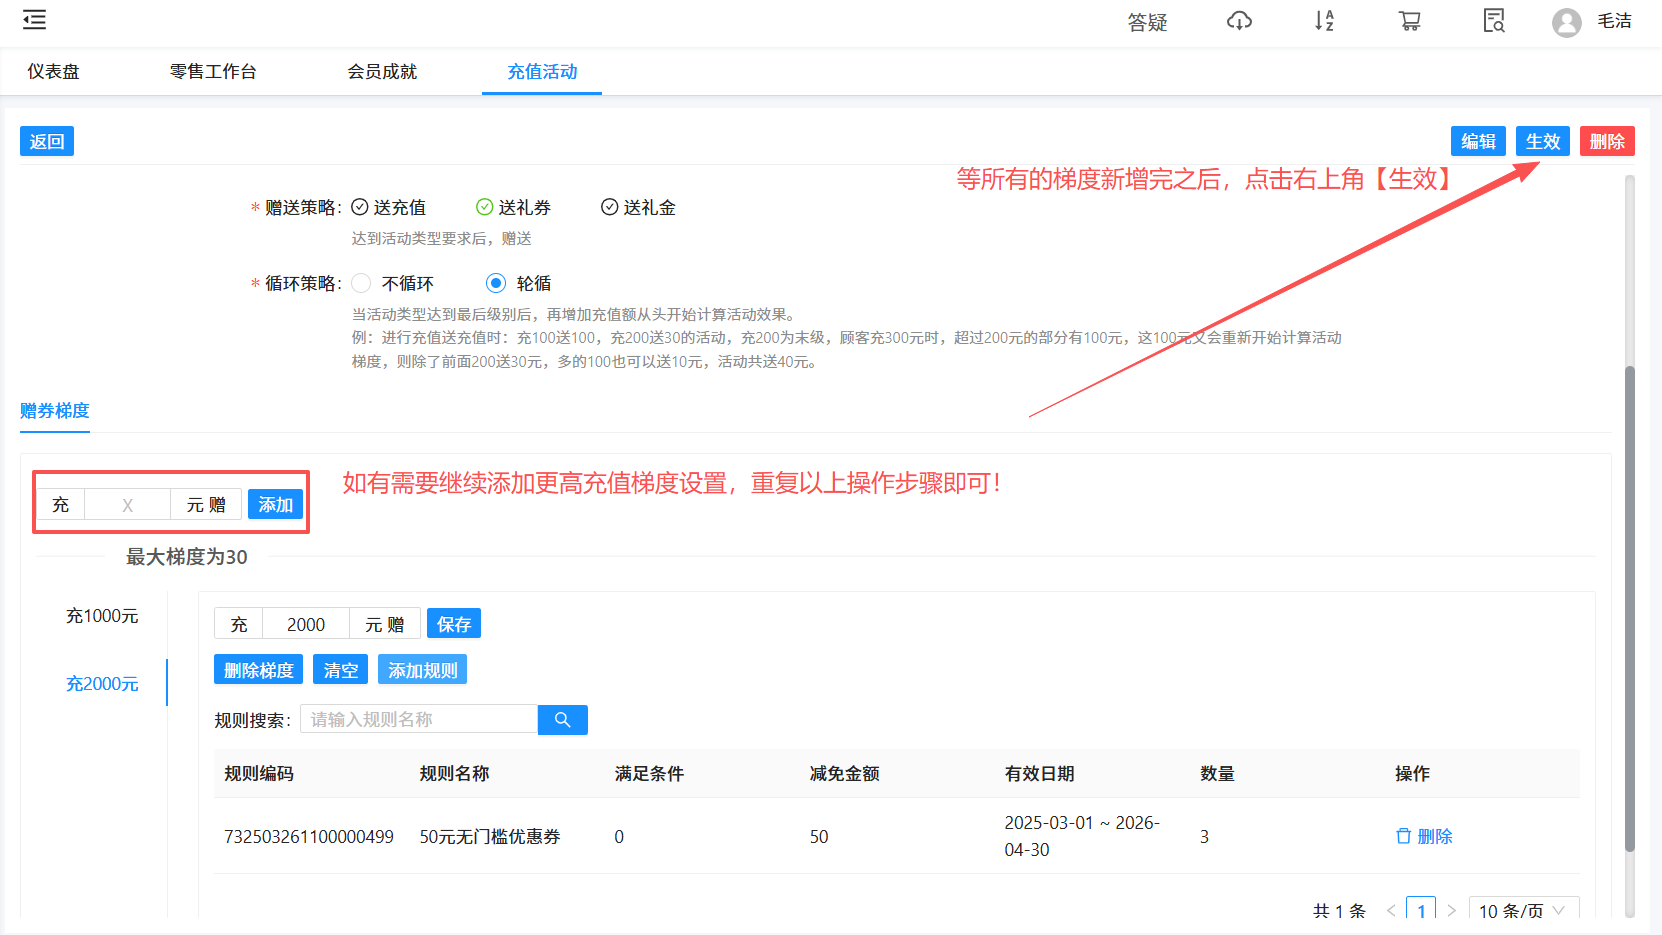Image resolution: width=1662 pixels, height=935 pixels.
Task: Click the magnifier to search rules
Action: pos(562,719)
